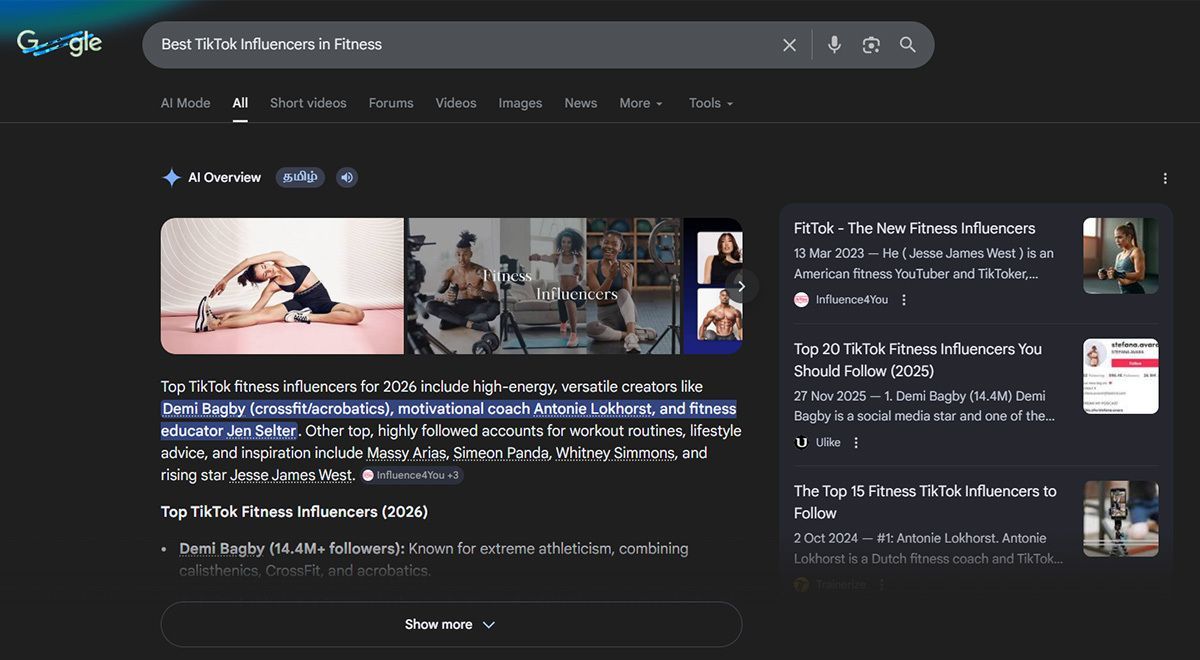Click the Whitney Simmons link
Viewport: 1200px width, 660px height.
[615, 453]
